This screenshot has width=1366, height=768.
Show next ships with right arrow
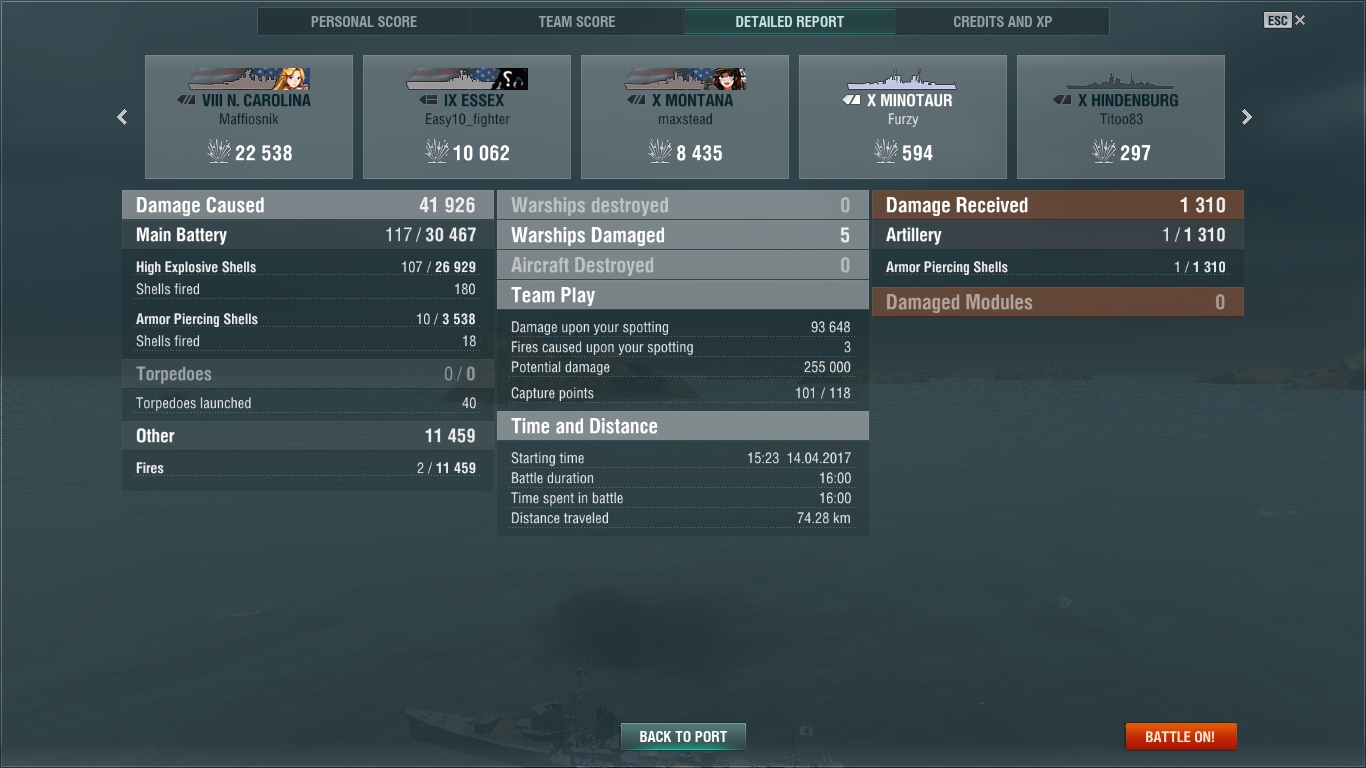pyautogui.click(x=1246, y=117)
